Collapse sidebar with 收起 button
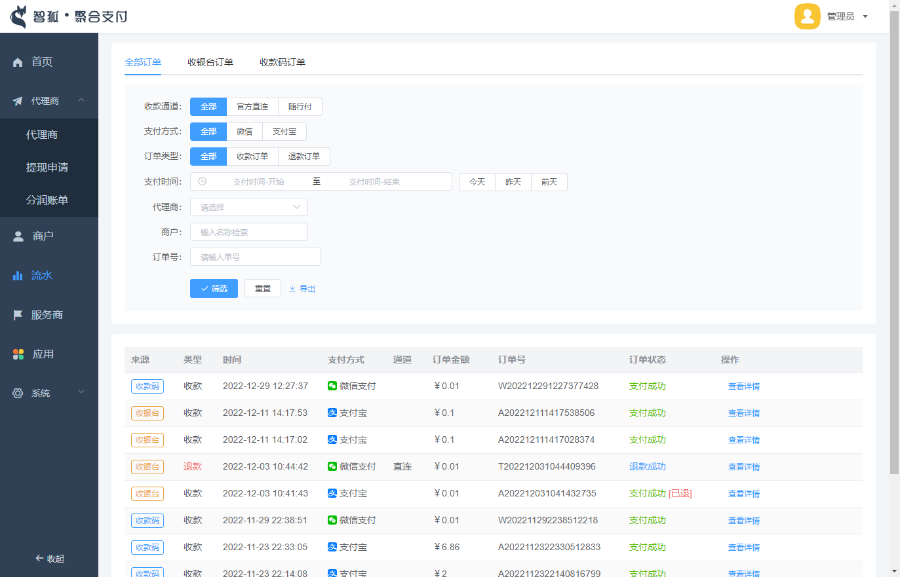 pyautogui.click(x=49, y=559)
